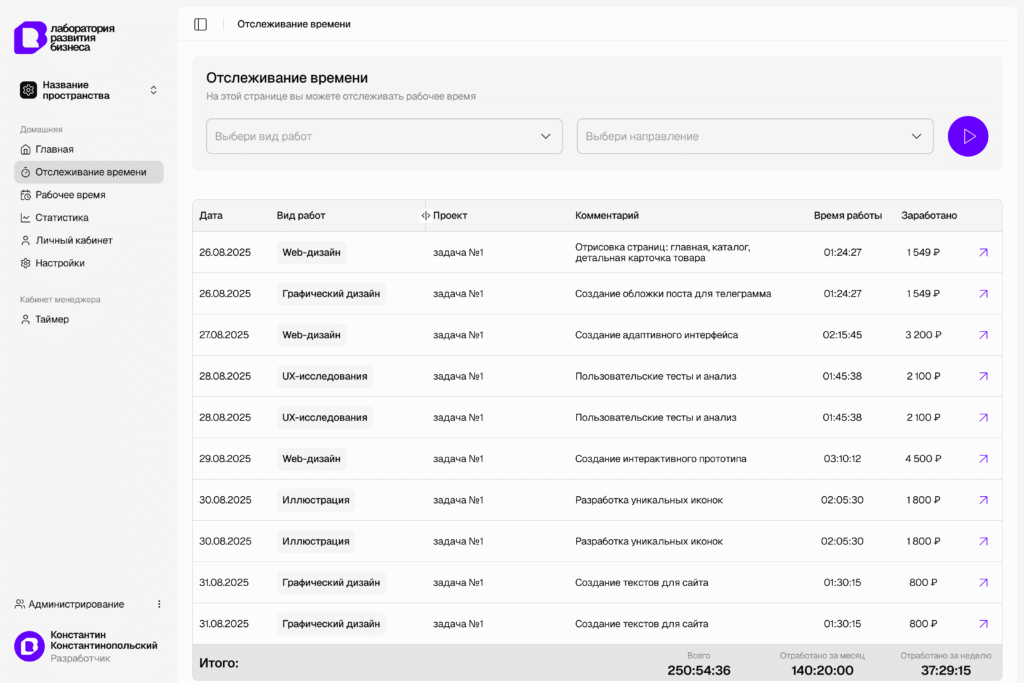Image resolution: width=1024 pixels, height=683 pixels.
Task: Open Настройки in the sidebar
Action: coord(59,264)
